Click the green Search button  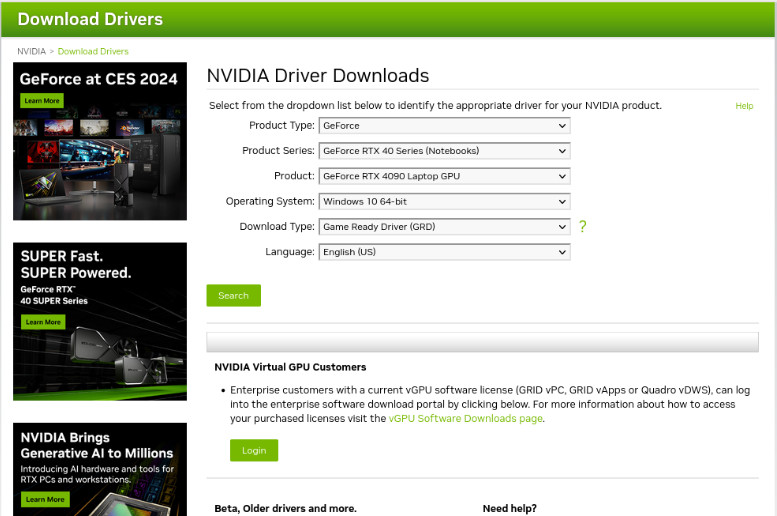pos(233,295)
